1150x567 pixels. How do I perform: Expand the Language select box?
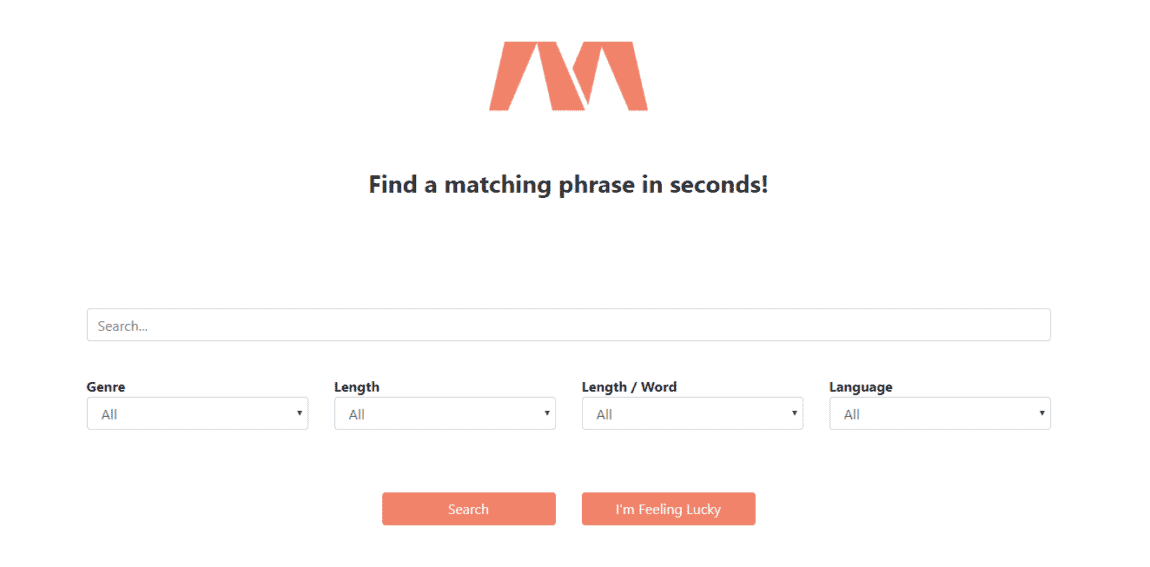(939, 414)
